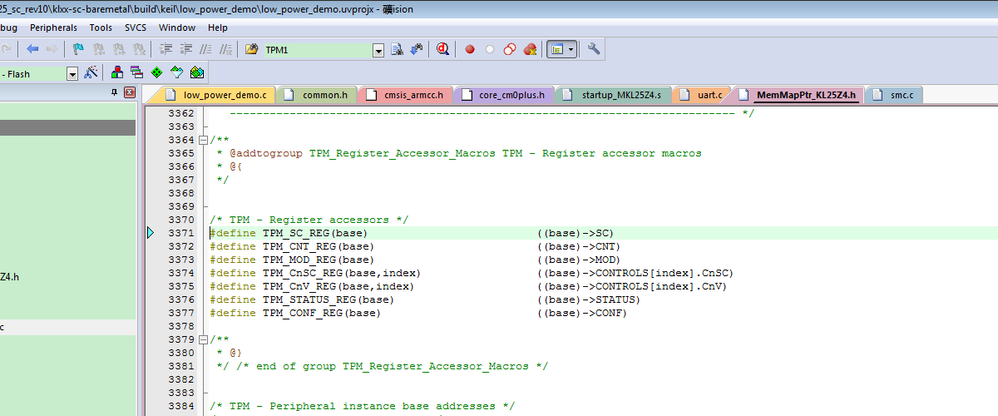
Task: Comment out the selection using the comment icon
Action: [x=206, y=49]
